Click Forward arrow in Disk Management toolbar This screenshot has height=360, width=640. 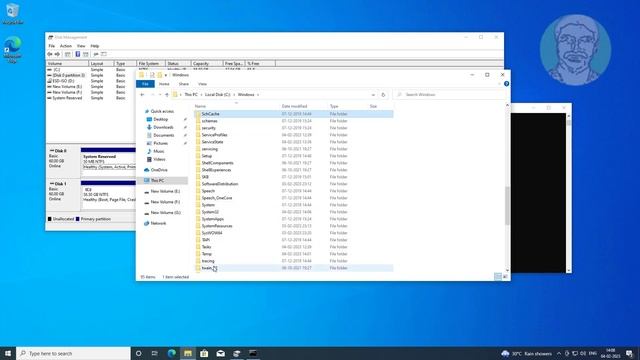(57, 54)
